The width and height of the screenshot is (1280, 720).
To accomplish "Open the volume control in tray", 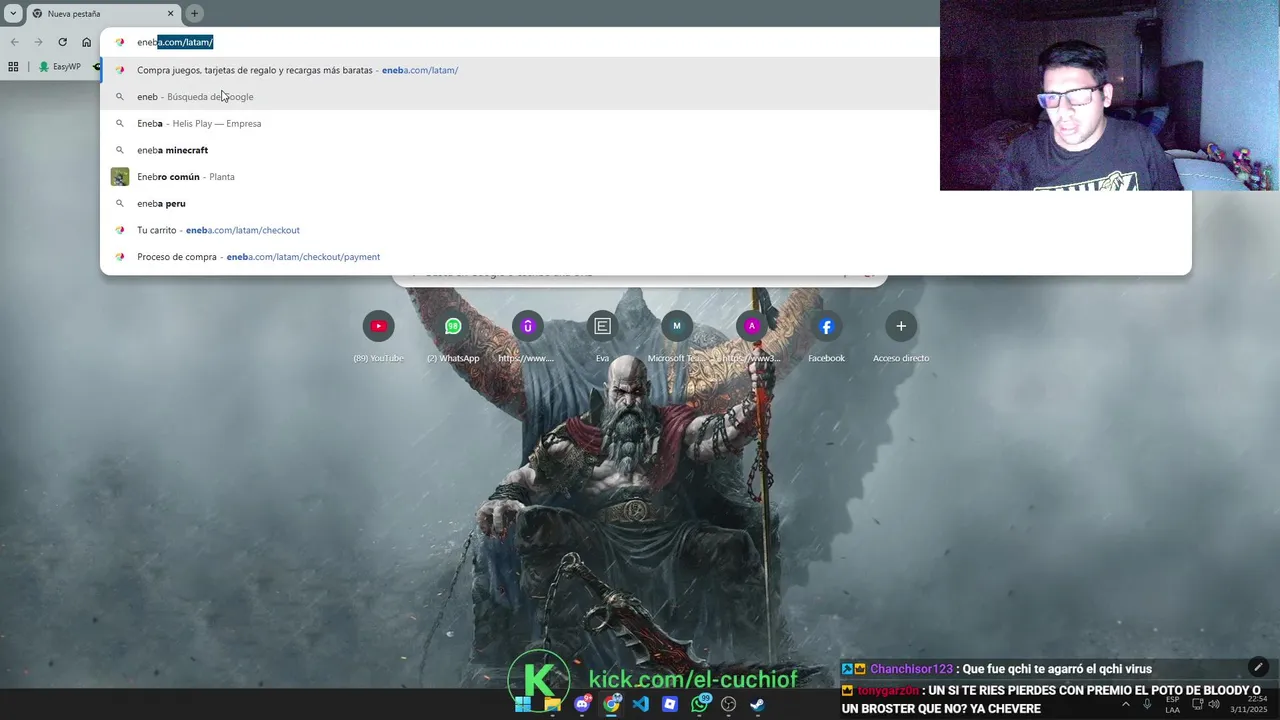I will 1213,704.
